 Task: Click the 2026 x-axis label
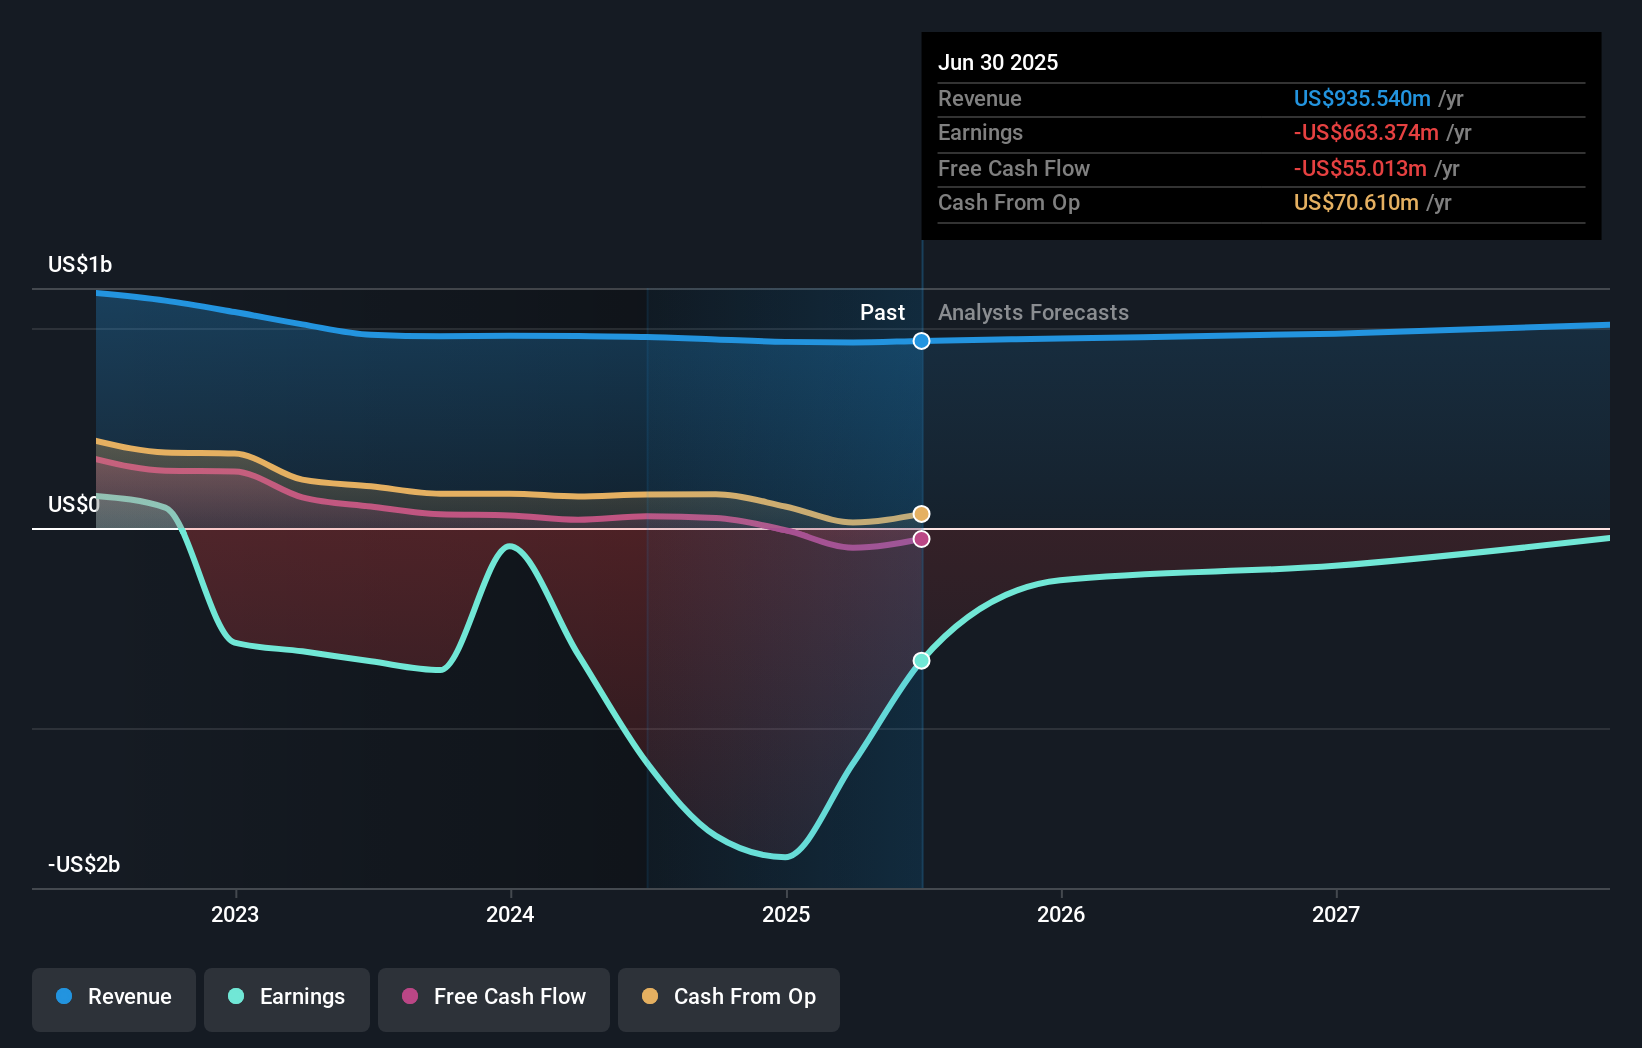pyautogui.click(x=1061, y=915)
